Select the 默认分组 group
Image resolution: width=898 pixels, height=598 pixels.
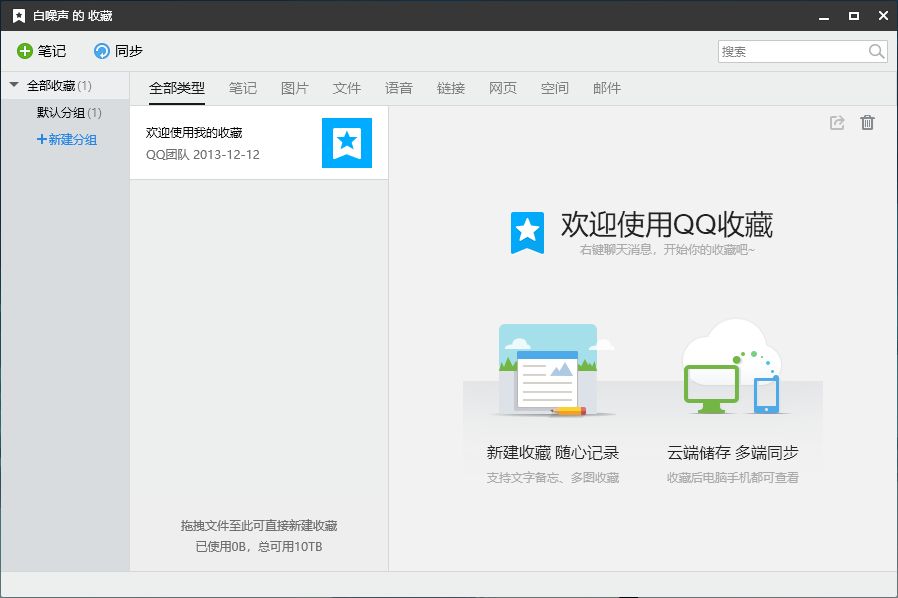(61, 113)
